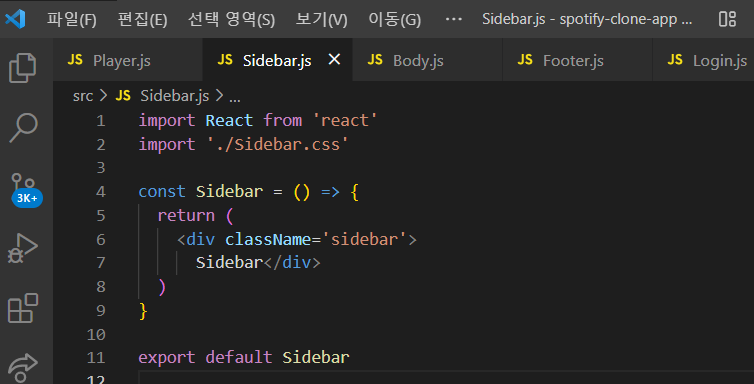Switch to the Login.js tab
This screenshot has width=754, height=384.
pyautogui.click(x=704, y=60)
